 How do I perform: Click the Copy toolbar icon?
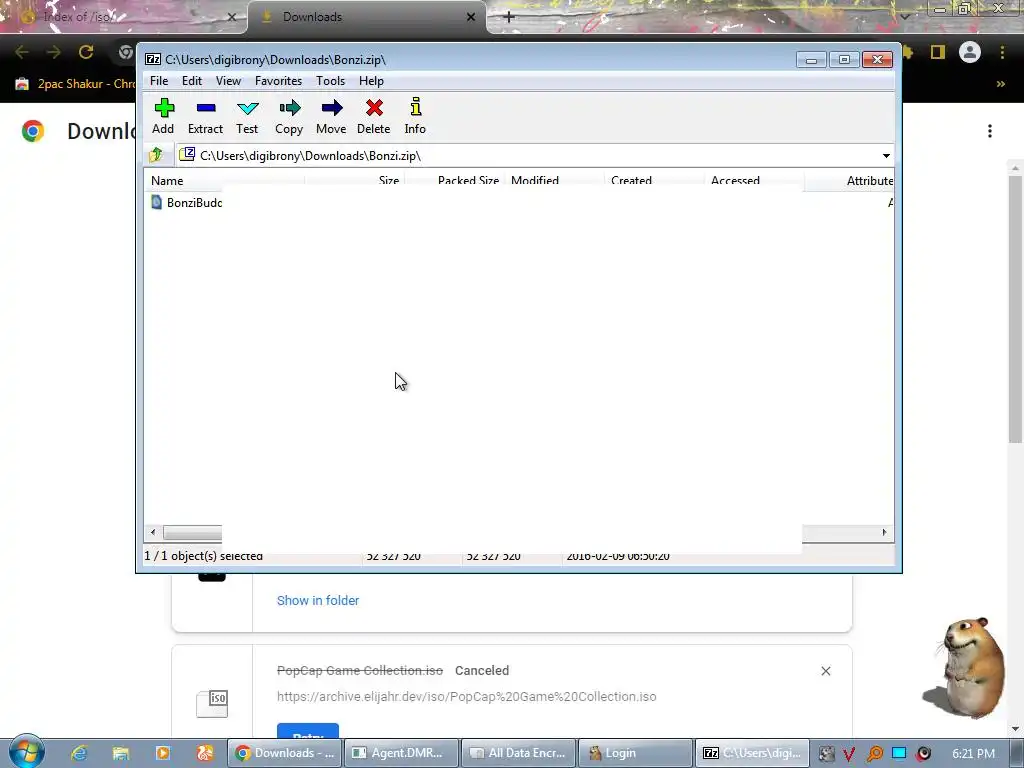pos(289,116)
